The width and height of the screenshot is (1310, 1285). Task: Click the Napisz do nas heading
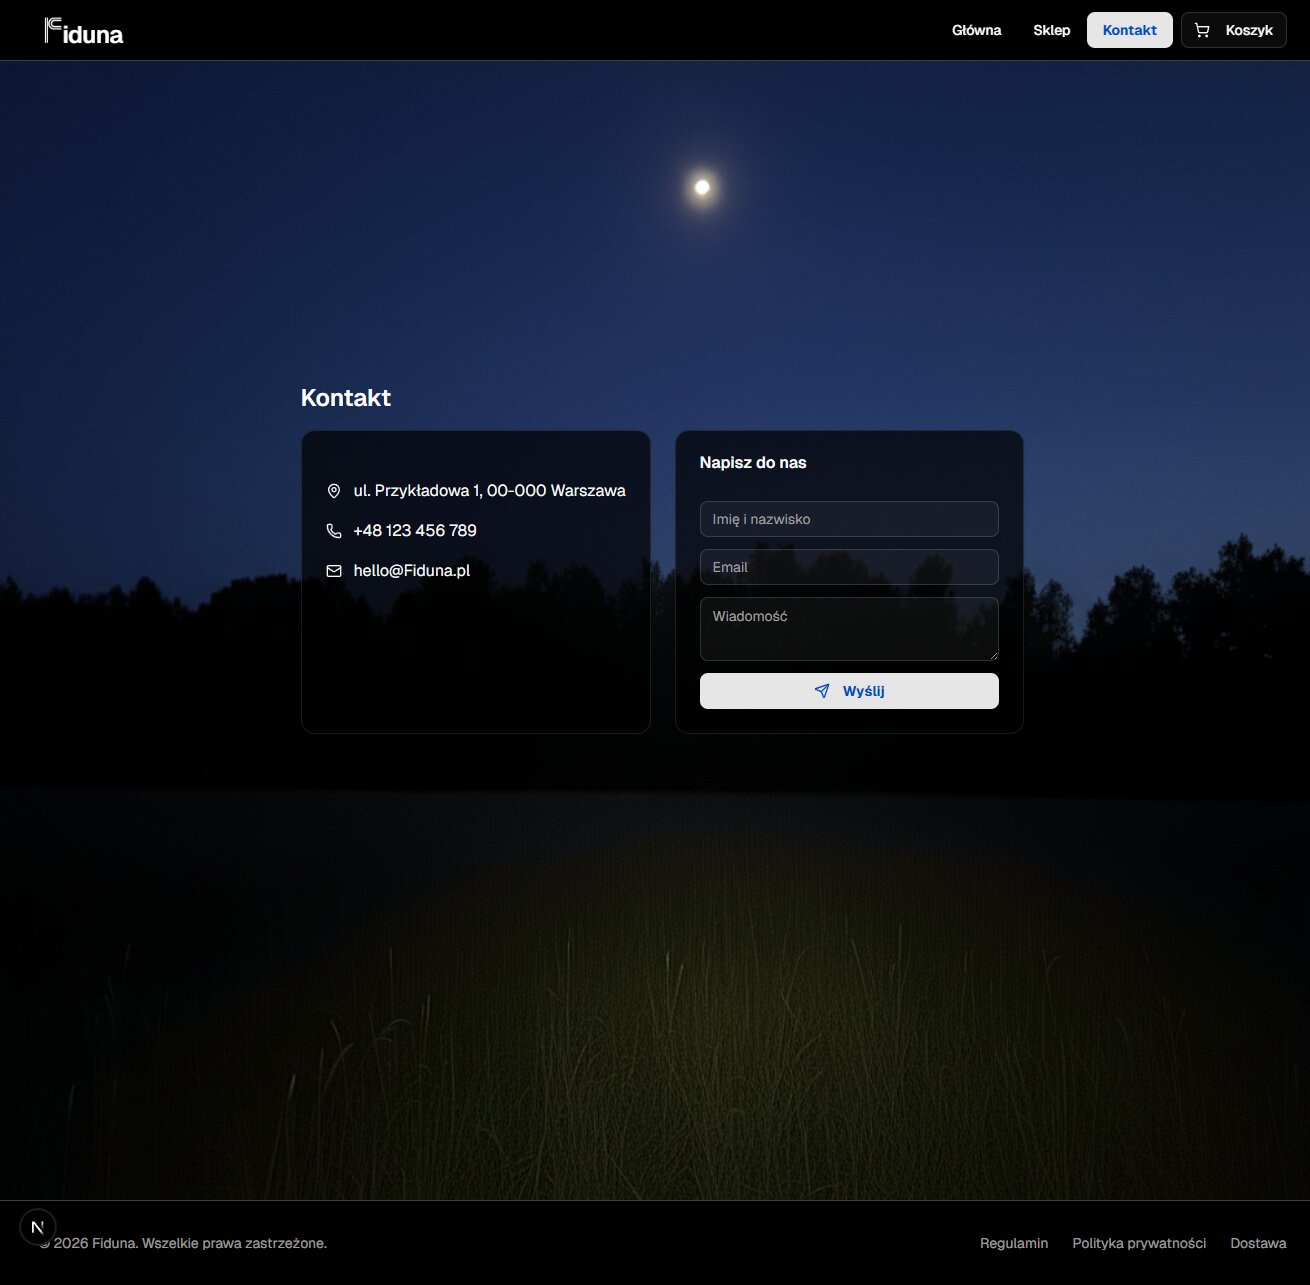pos(753,463)
